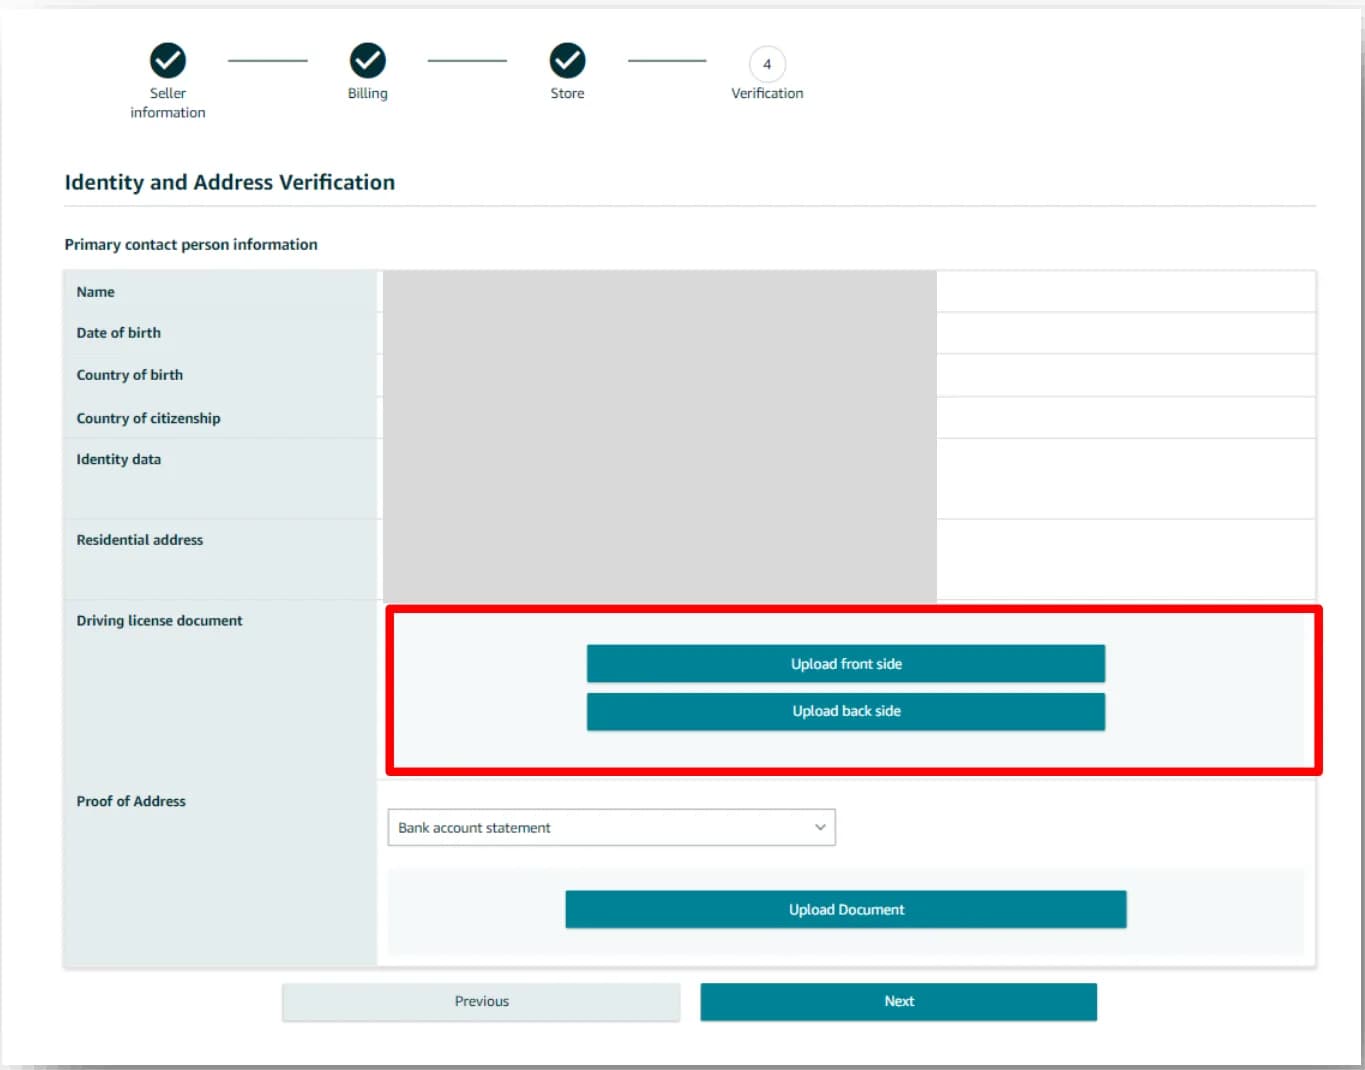The height and width of the screenshot is (1070, 1365).
Task: Click the Country of citizenship label
Action: click(149, 418)
